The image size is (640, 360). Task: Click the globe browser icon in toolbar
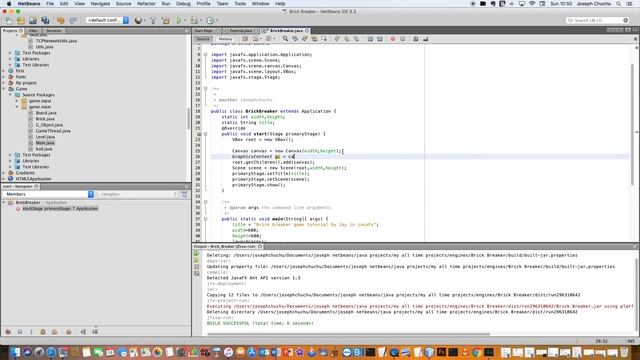pos(138,20)
